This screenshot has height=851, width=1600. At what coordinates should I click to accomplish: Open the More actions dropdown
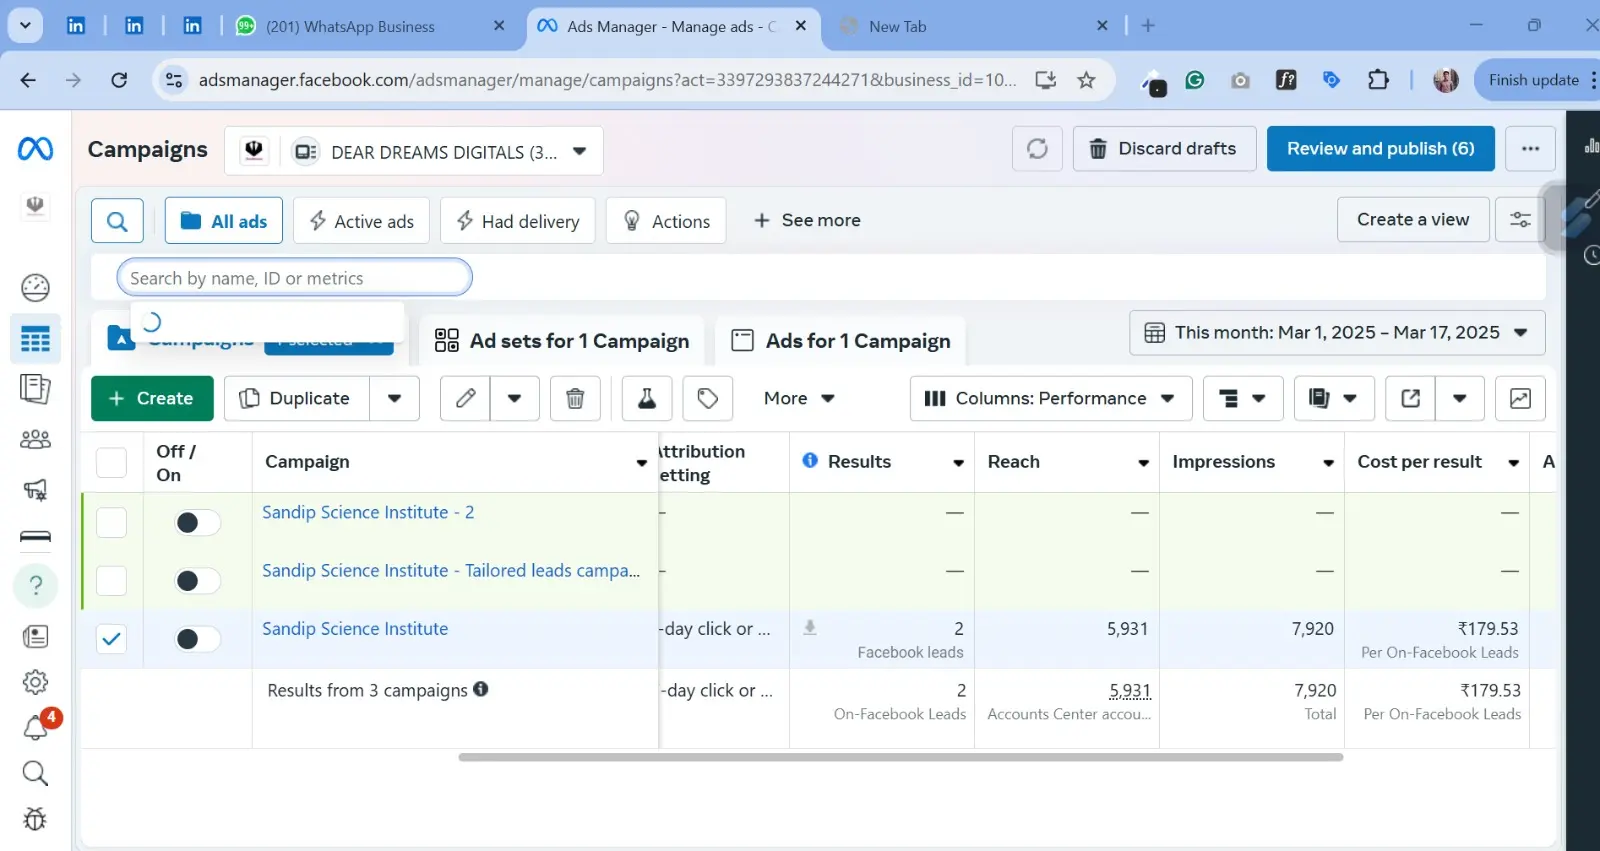(x=798, y=398)
